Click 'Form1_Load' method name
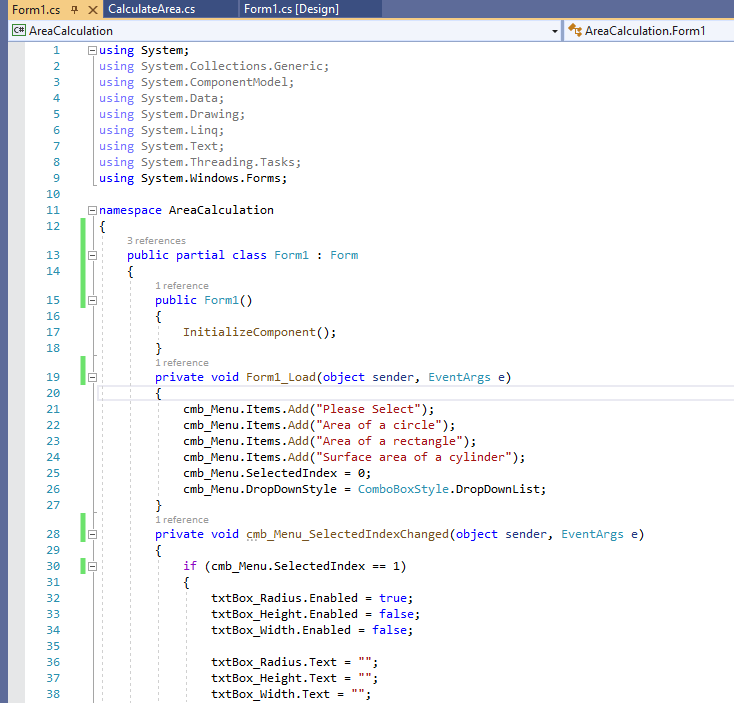The height and width of the screenshot is (703, 734). (x=281, y=377)
